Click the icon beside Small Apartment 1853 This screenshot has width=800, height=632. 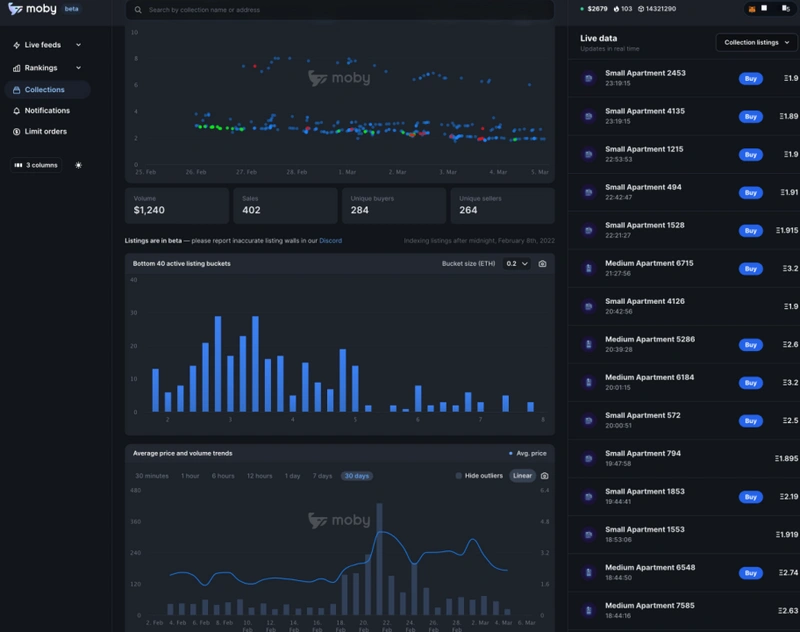588,496
